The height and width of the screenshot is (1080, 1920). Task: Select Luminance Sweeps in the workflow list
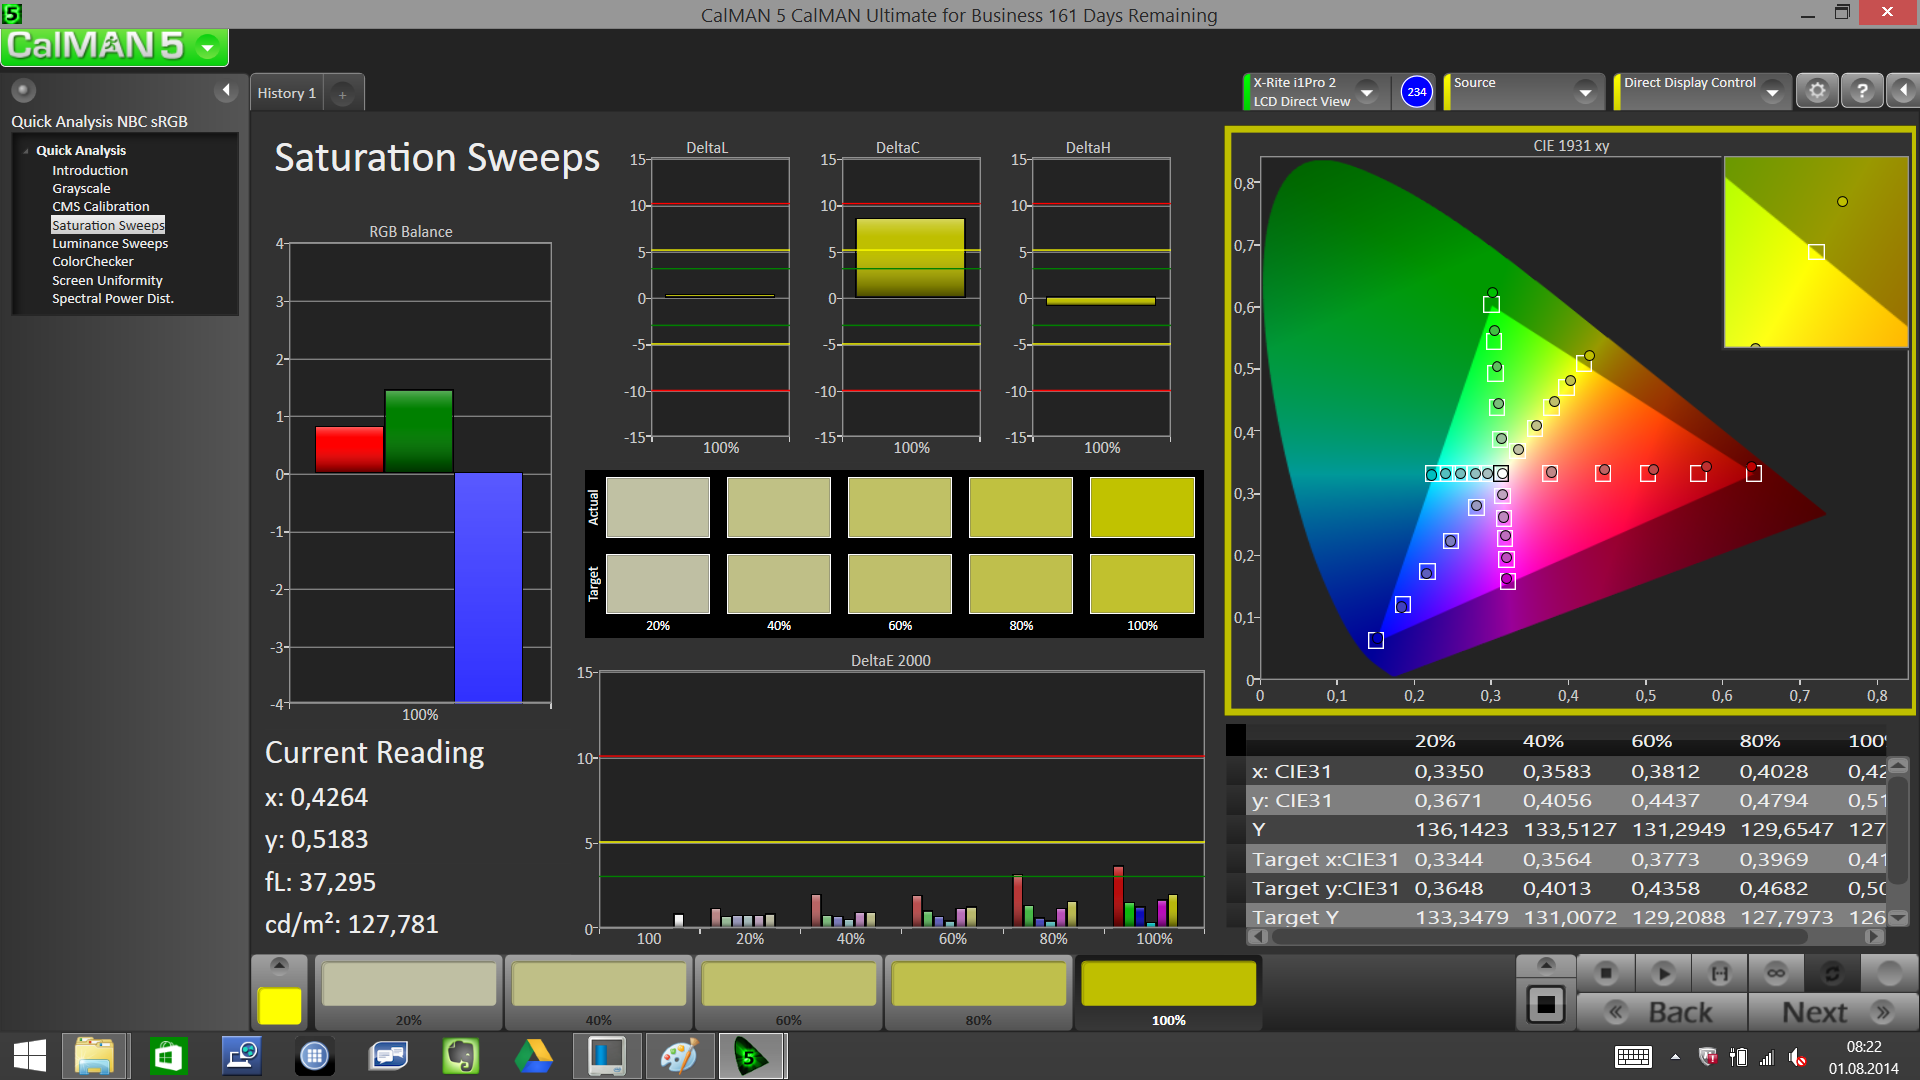[x=110, y=243]
